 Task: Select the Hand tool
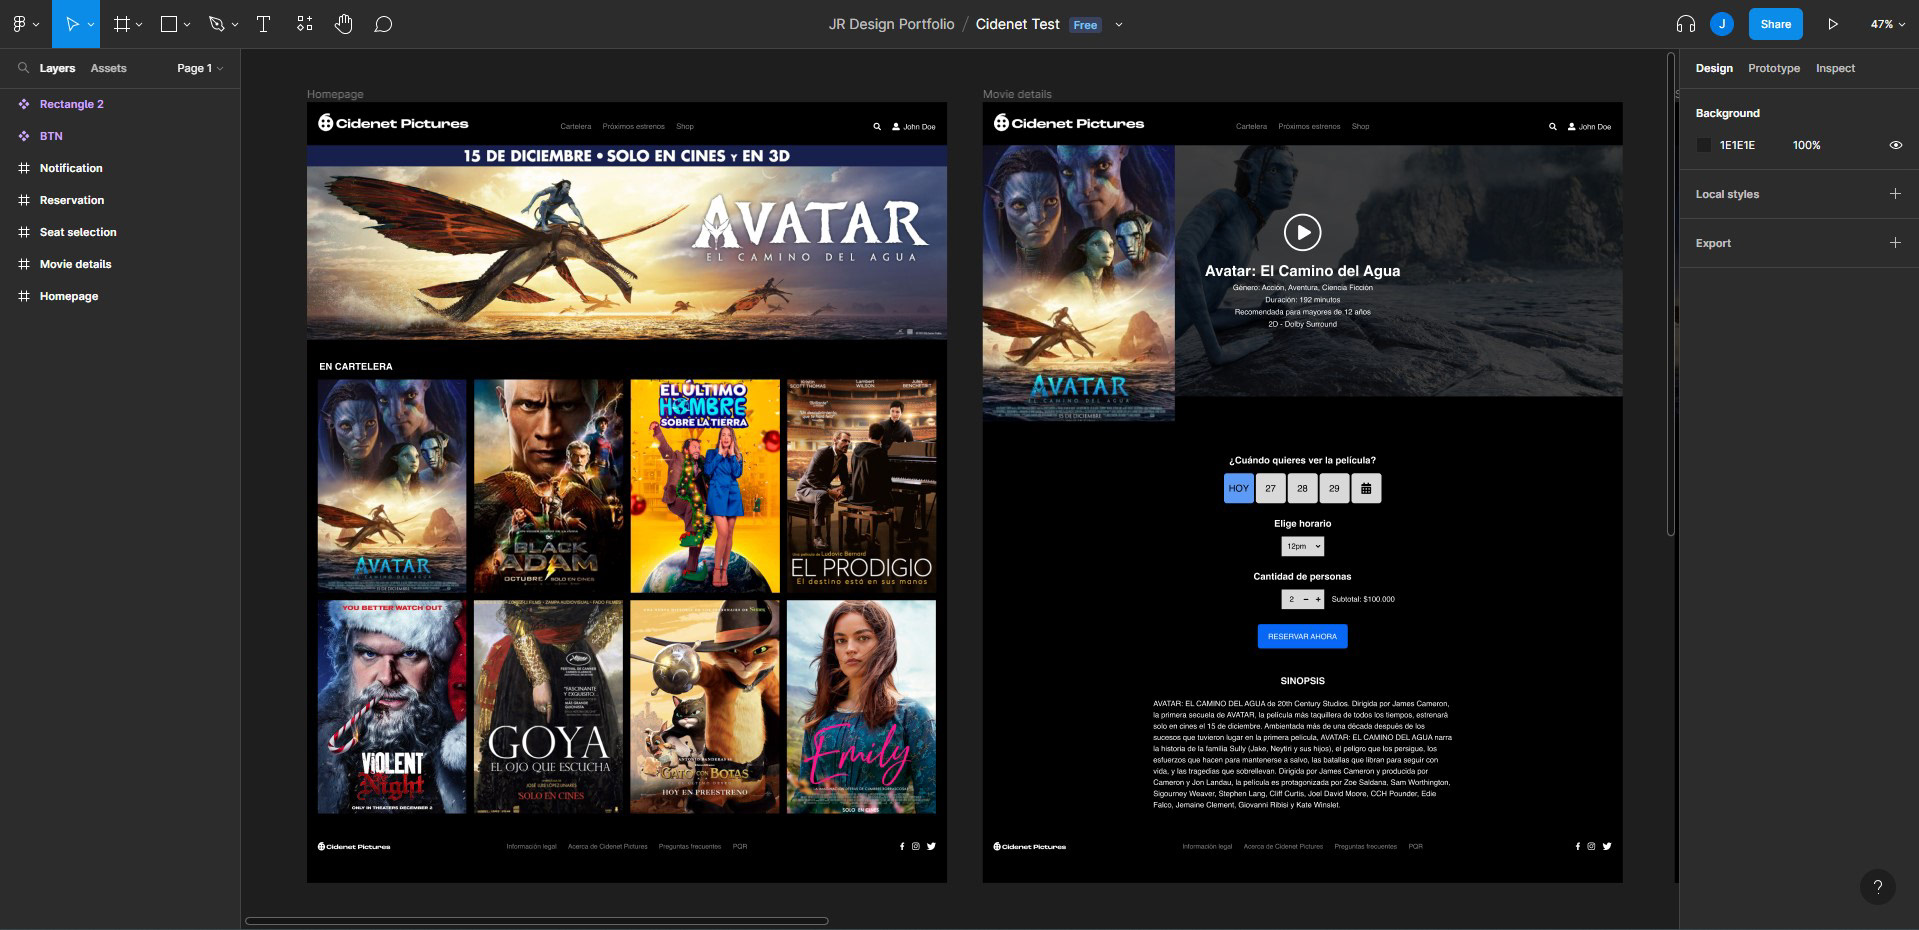[x=344, y=24]
